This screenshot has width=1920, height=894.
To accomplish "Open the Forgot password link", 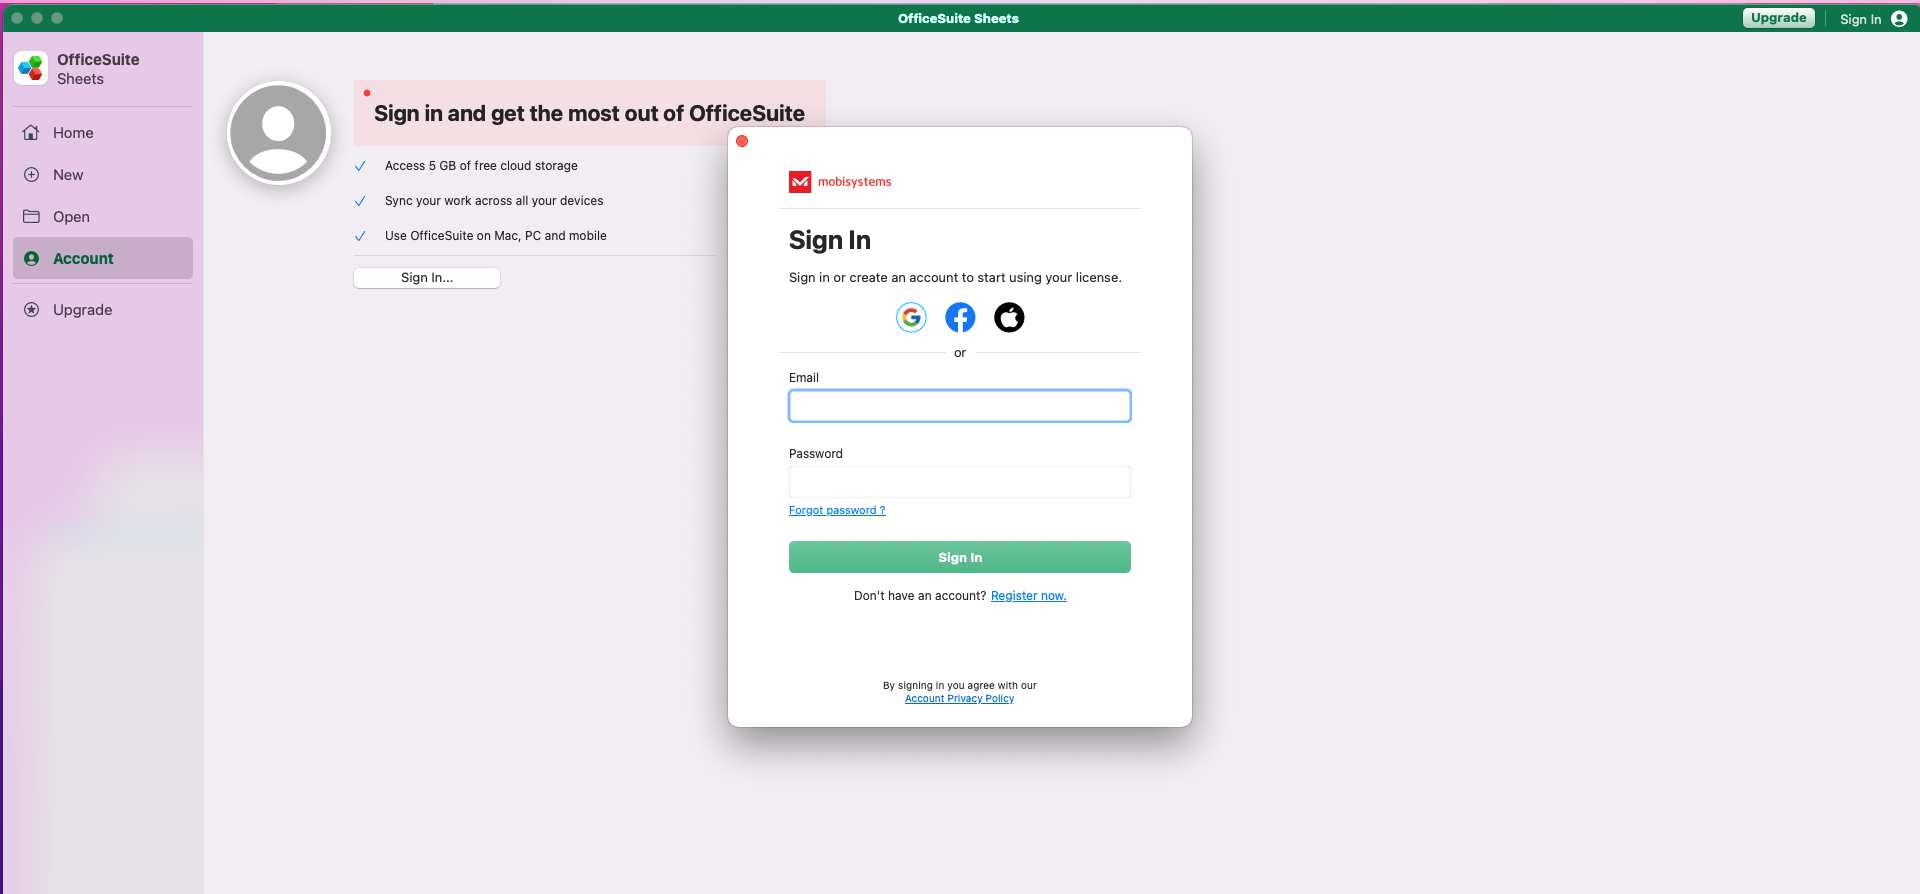I will tap(837, 510).
